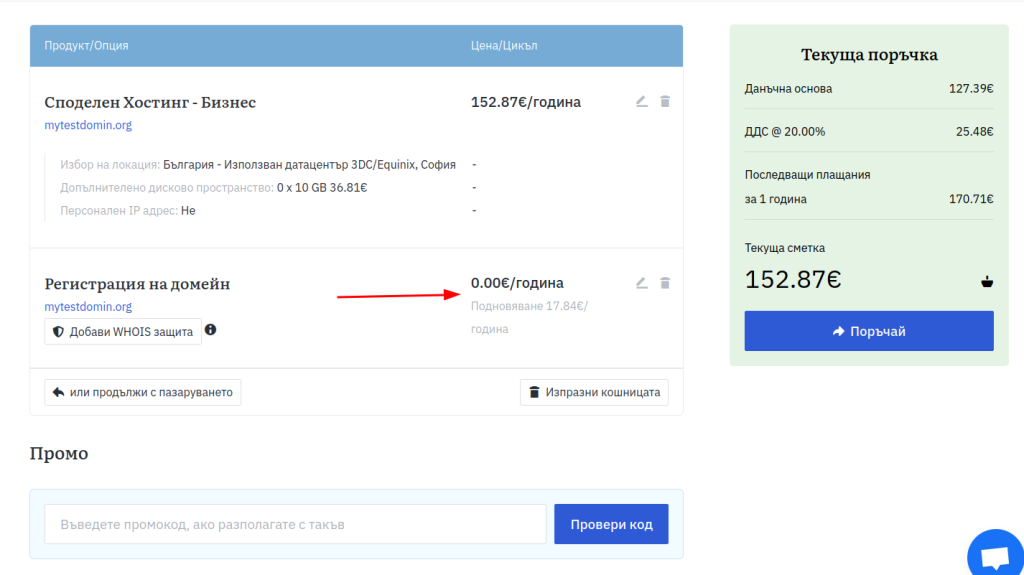This screenshot has height=575, width=1024.
Task: Click the info icon beside WHOIS защита
Action: (211, 330)
